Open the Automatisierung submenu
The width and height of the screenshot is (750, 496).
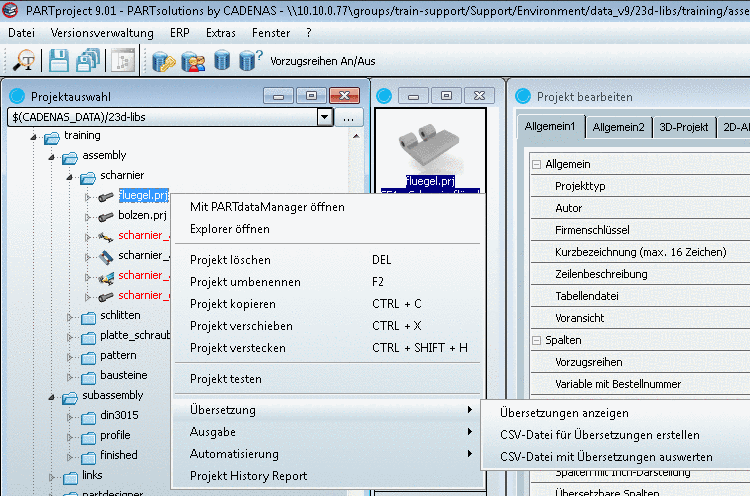click(x=328, y=454)
